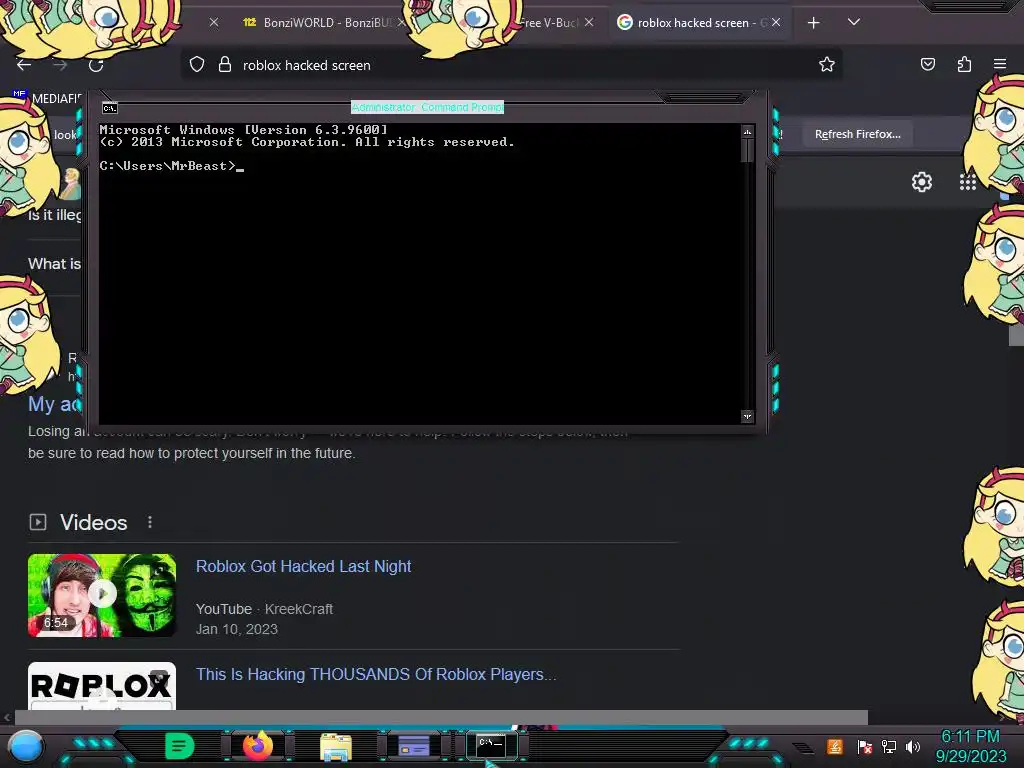Screen dimensions: 1024x768
Task: Go back with the Firefox back arrow
Action: [x=24, y=65]
